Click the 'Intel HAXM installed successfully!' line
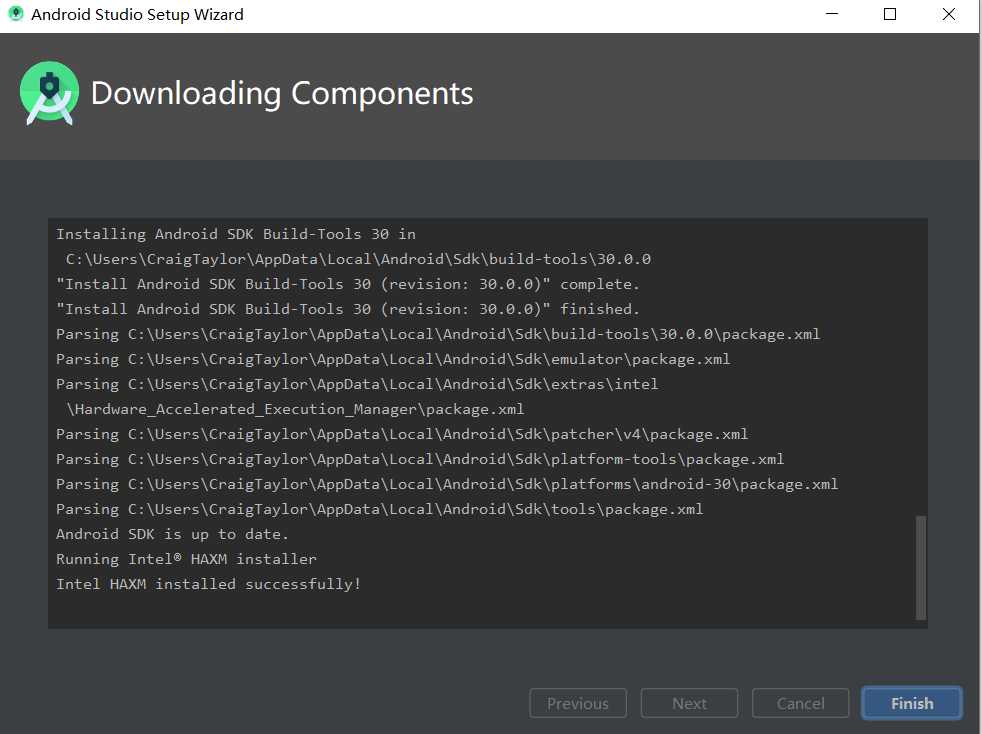982x734 pixels. [x=209, y=584]
